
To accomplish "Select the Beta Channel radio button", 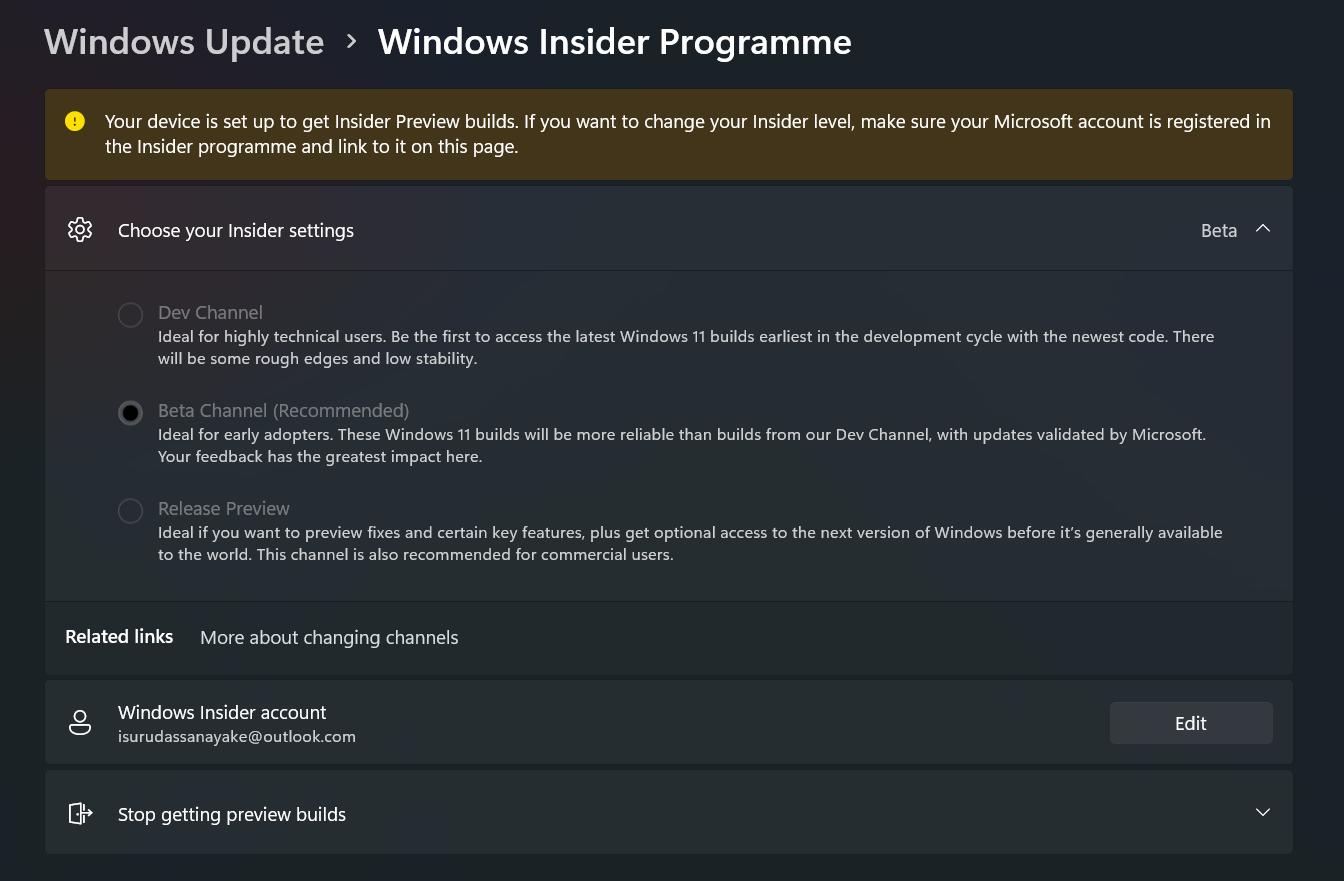I will 130,412.
